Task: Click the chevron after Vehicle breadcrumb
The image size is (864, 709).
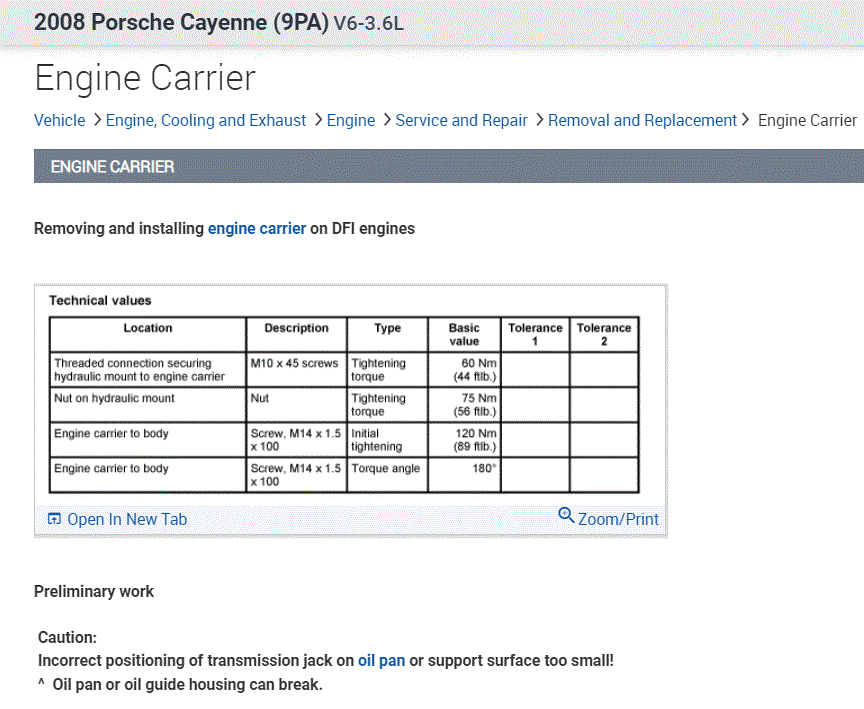Action: pyautogui.click(x=97, y=120)
